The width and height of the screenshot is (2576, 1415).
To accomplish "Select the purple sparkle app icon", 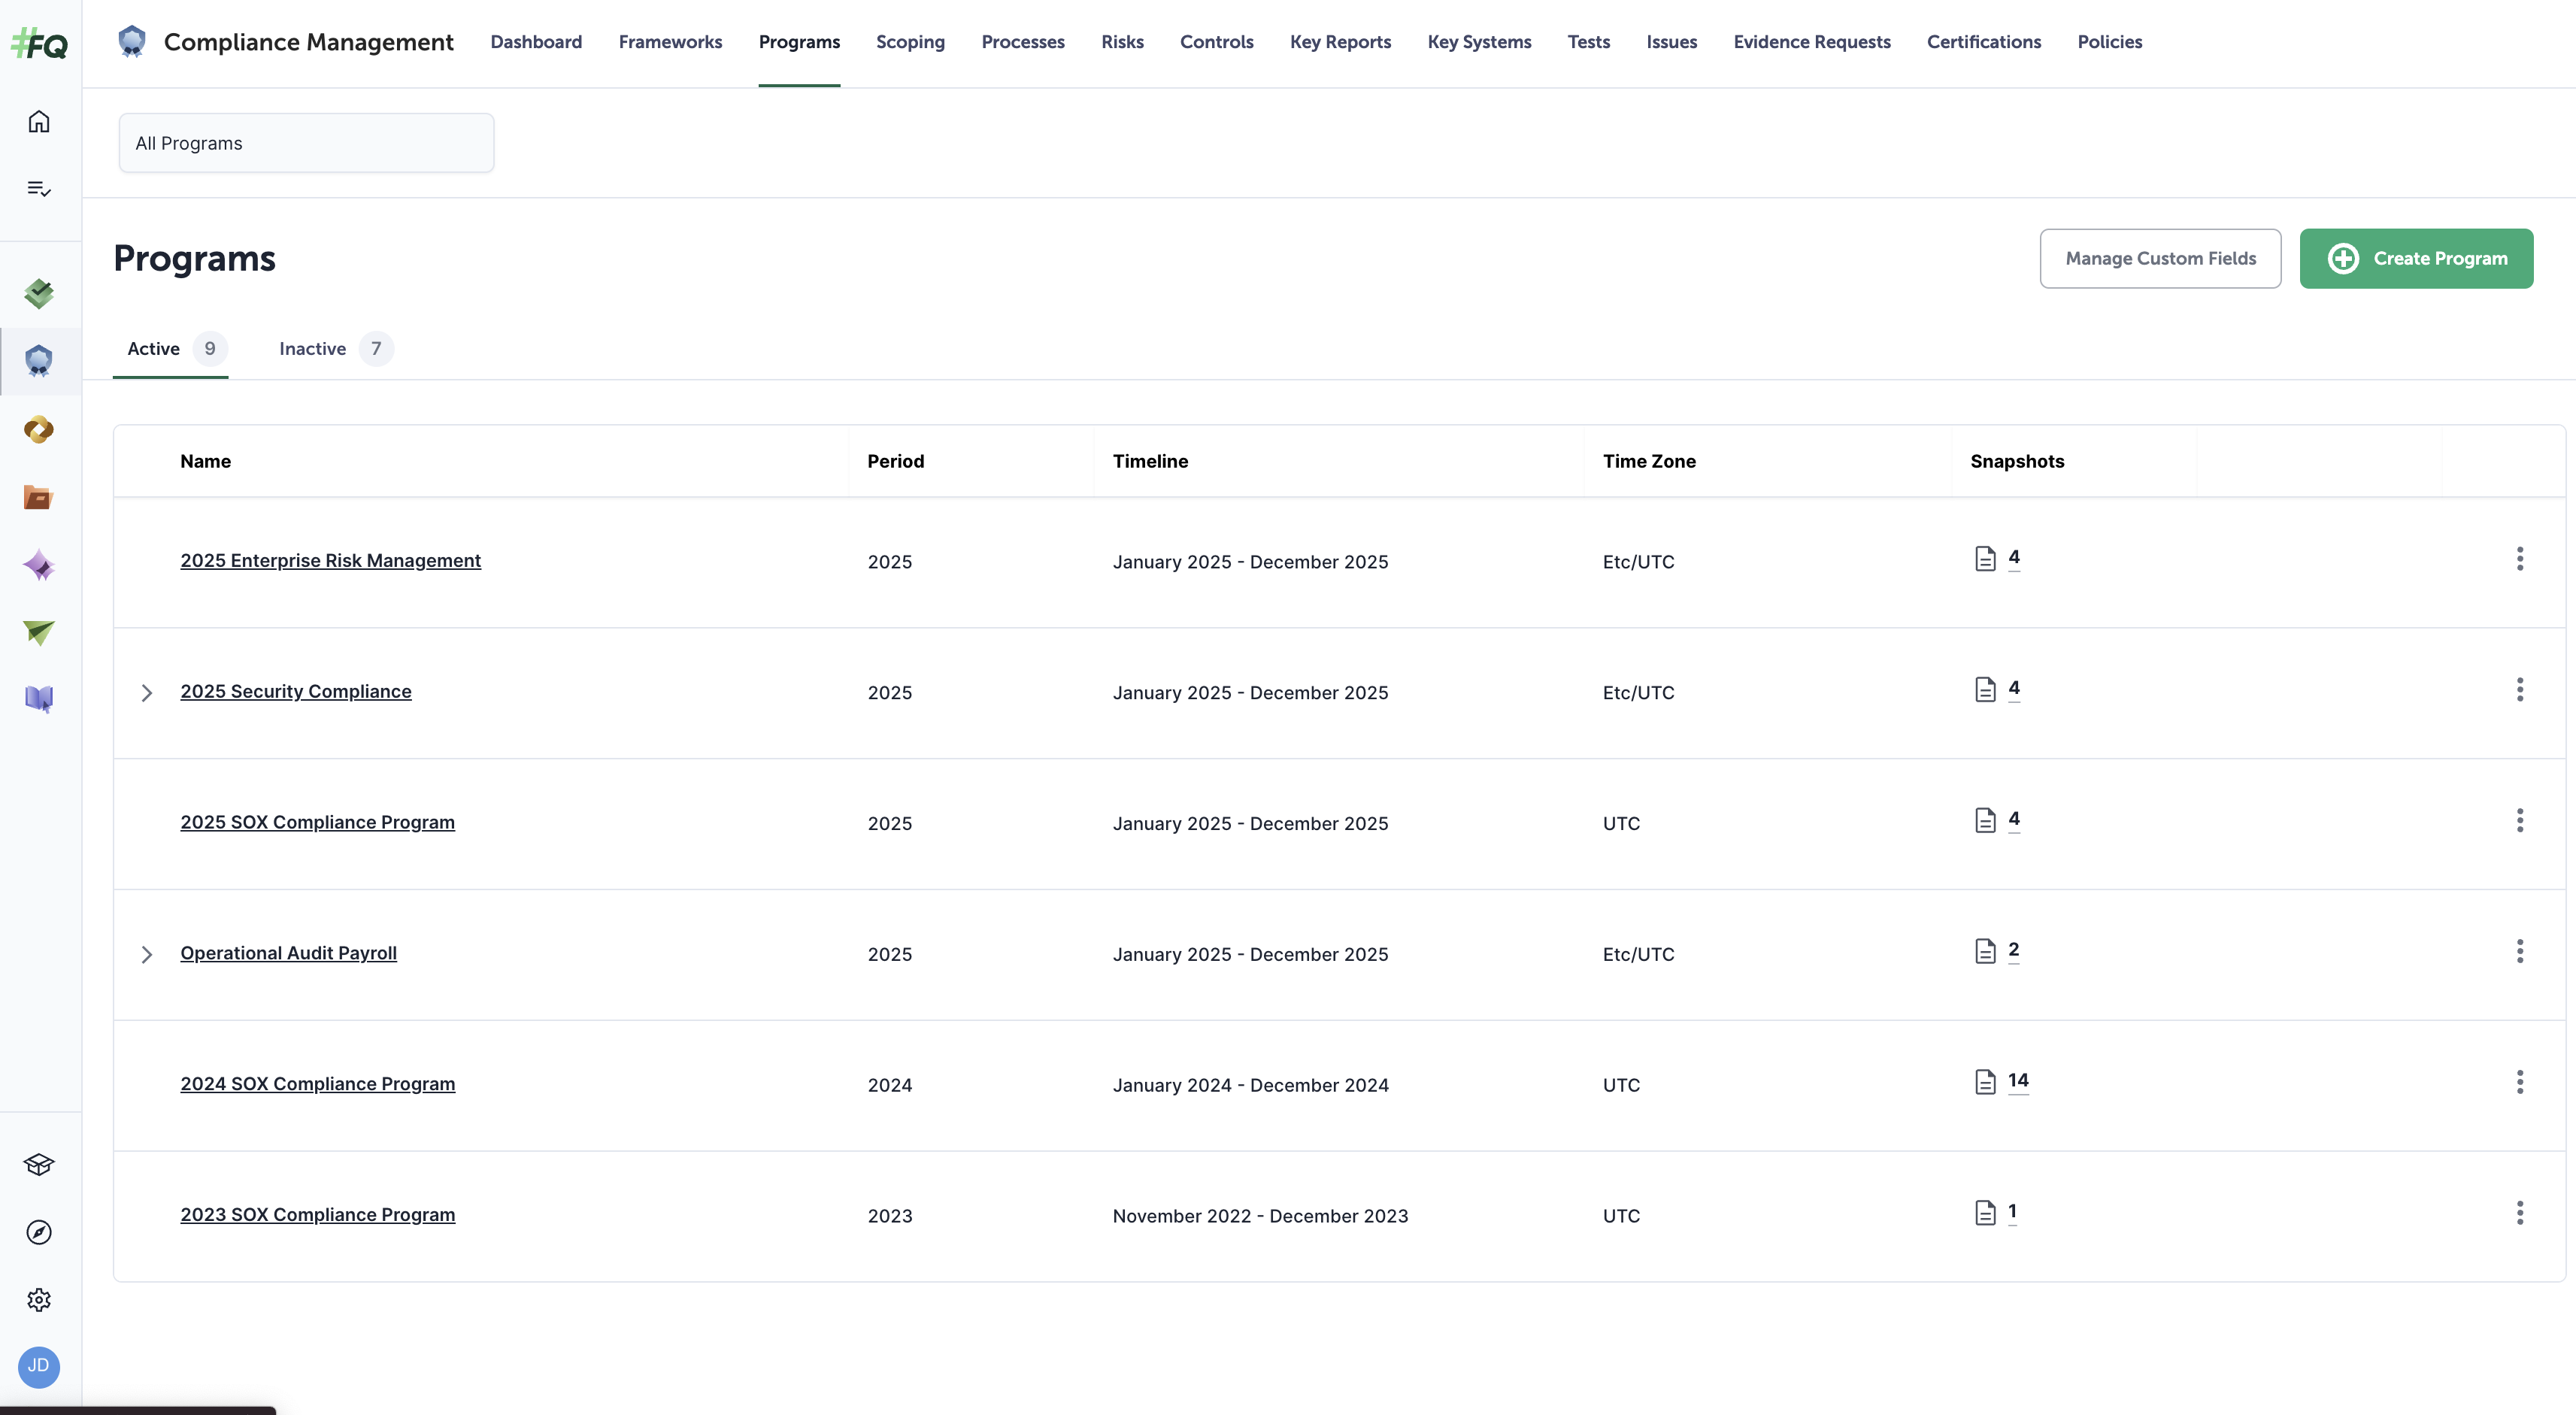I will pos(39,565).
